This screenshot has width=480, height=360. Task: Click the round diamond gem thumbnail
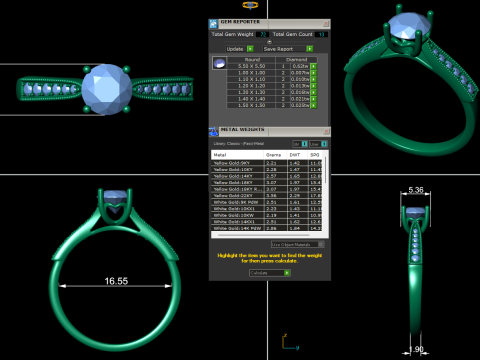[x=219, y=63]
